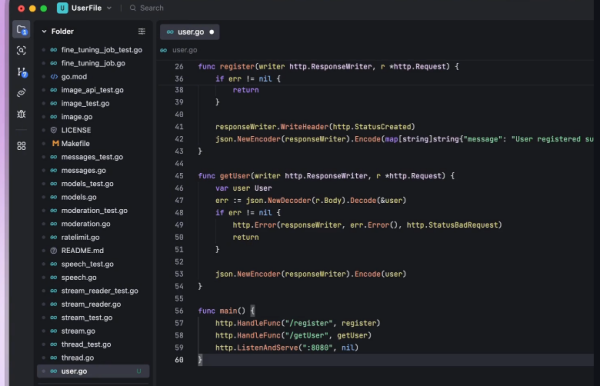Open moderation_test.go file
This screenshot has width=600, height=386.
(94, 210)
